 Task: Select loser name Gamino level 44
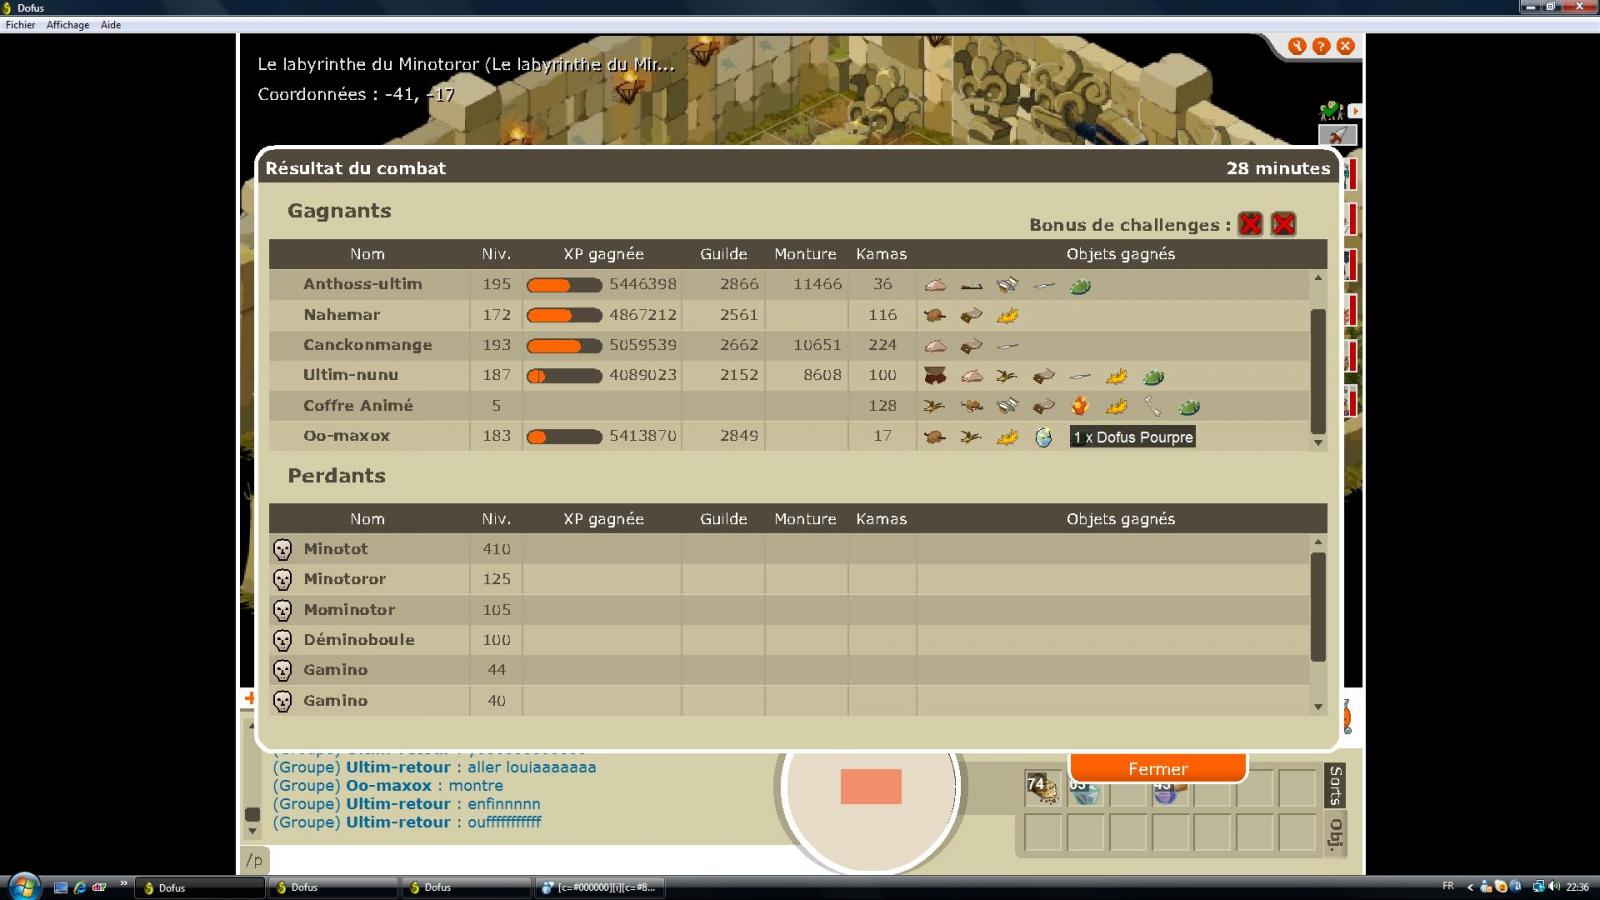pos(336,670)
